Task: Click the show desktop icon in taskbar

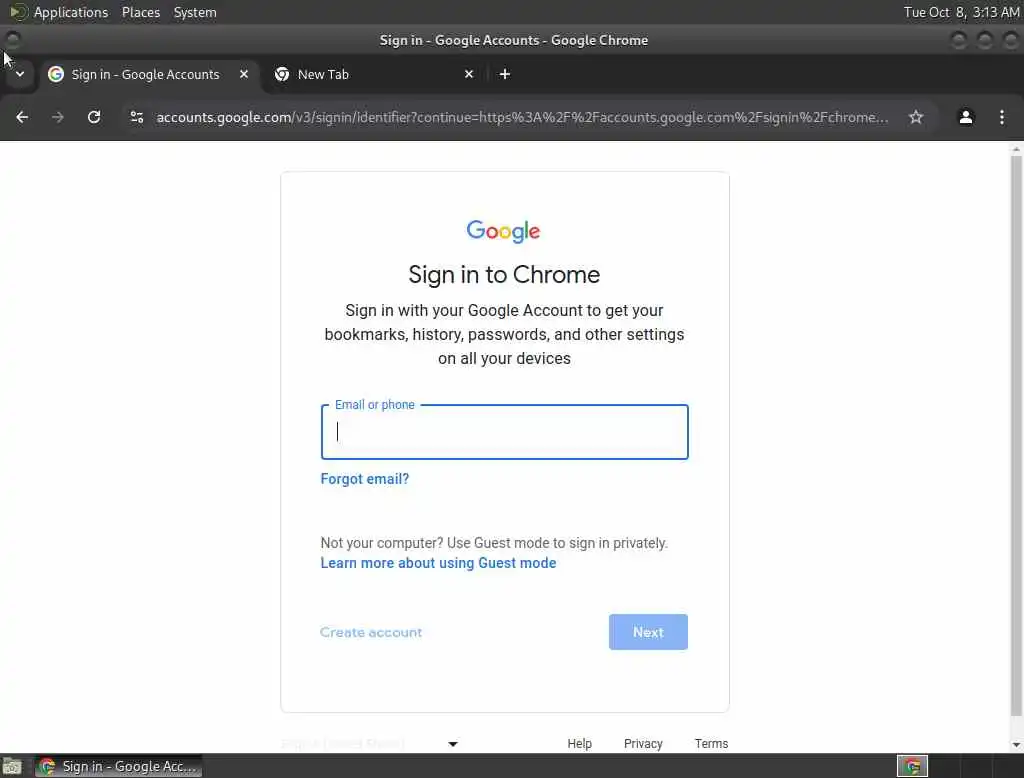Action: pos(12,766)
